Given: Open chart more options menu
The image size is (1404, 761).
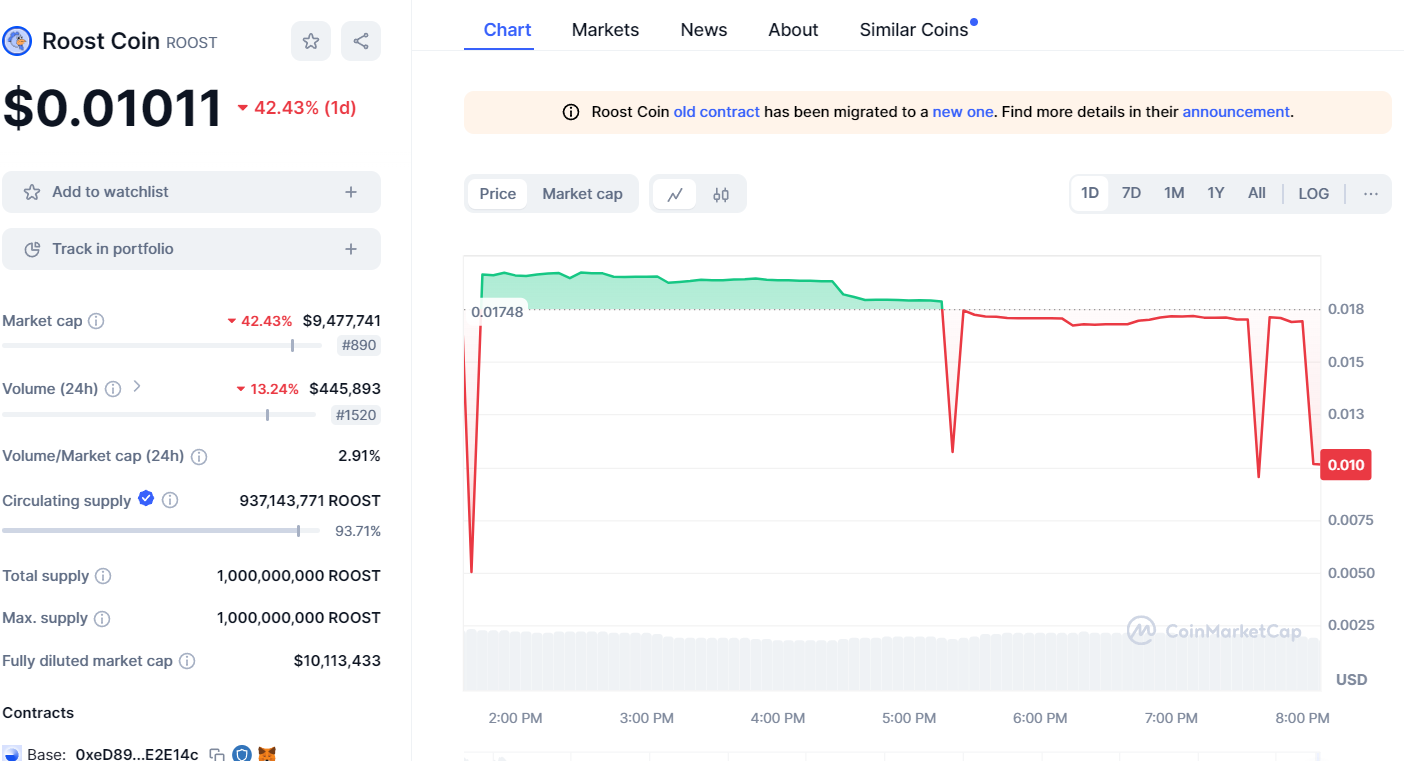Looking at the screenshot, I should 1370,193.
